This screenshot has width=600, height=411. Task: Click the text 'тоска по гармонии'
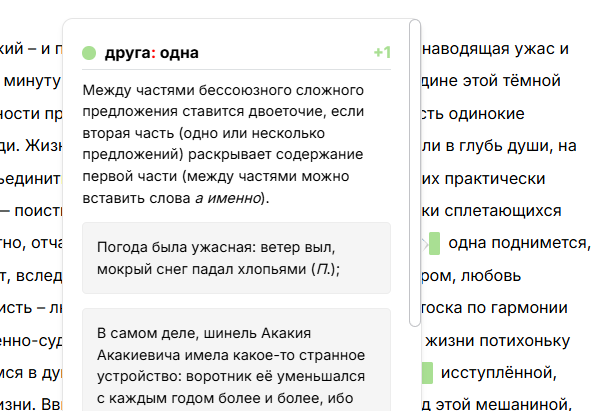pyautogui.click(x=494, y=308)
